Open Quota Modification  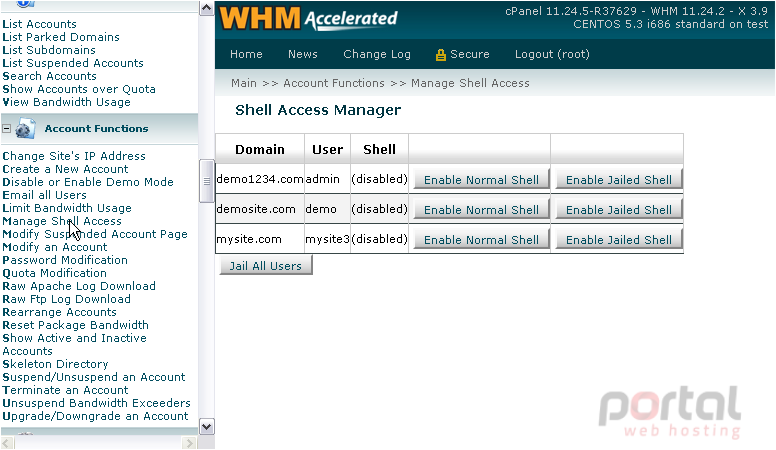click(x=54, y=273)
